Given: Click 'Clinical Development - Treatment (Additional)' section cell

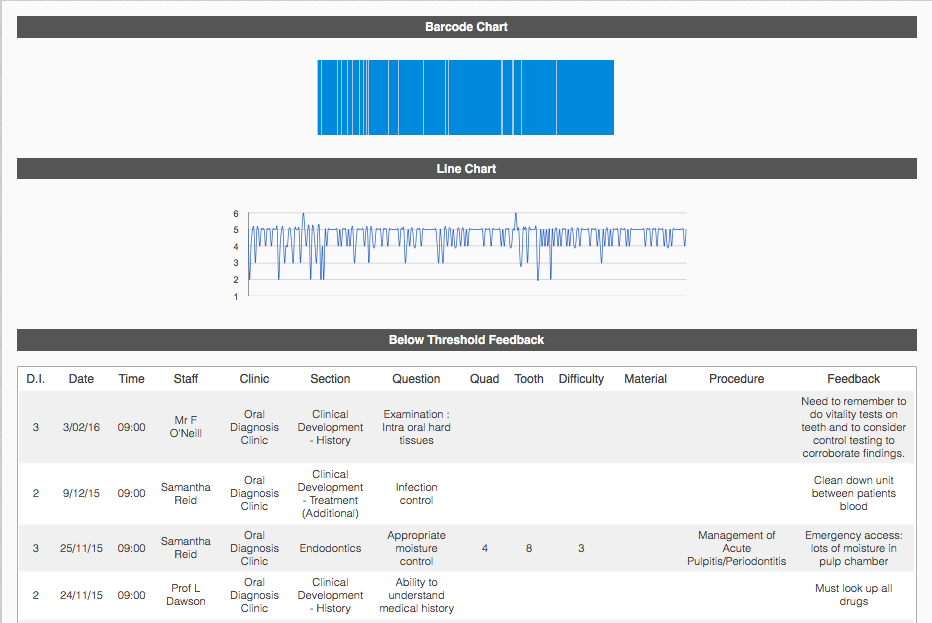Looking at the screenshot, I should pyautogui.click(x=330, y=493).
